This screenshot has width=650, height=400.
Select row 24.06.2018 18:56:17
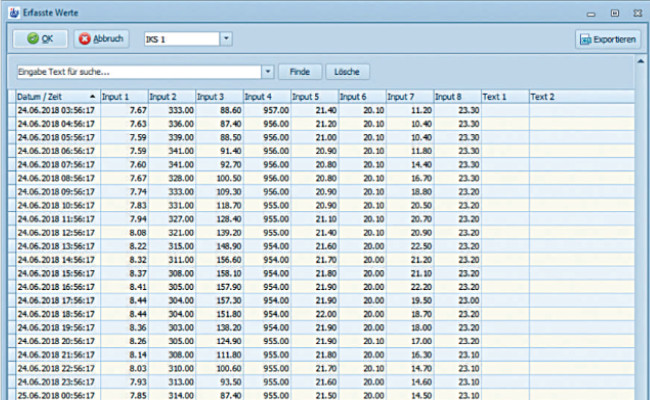[x=321, y=314]
